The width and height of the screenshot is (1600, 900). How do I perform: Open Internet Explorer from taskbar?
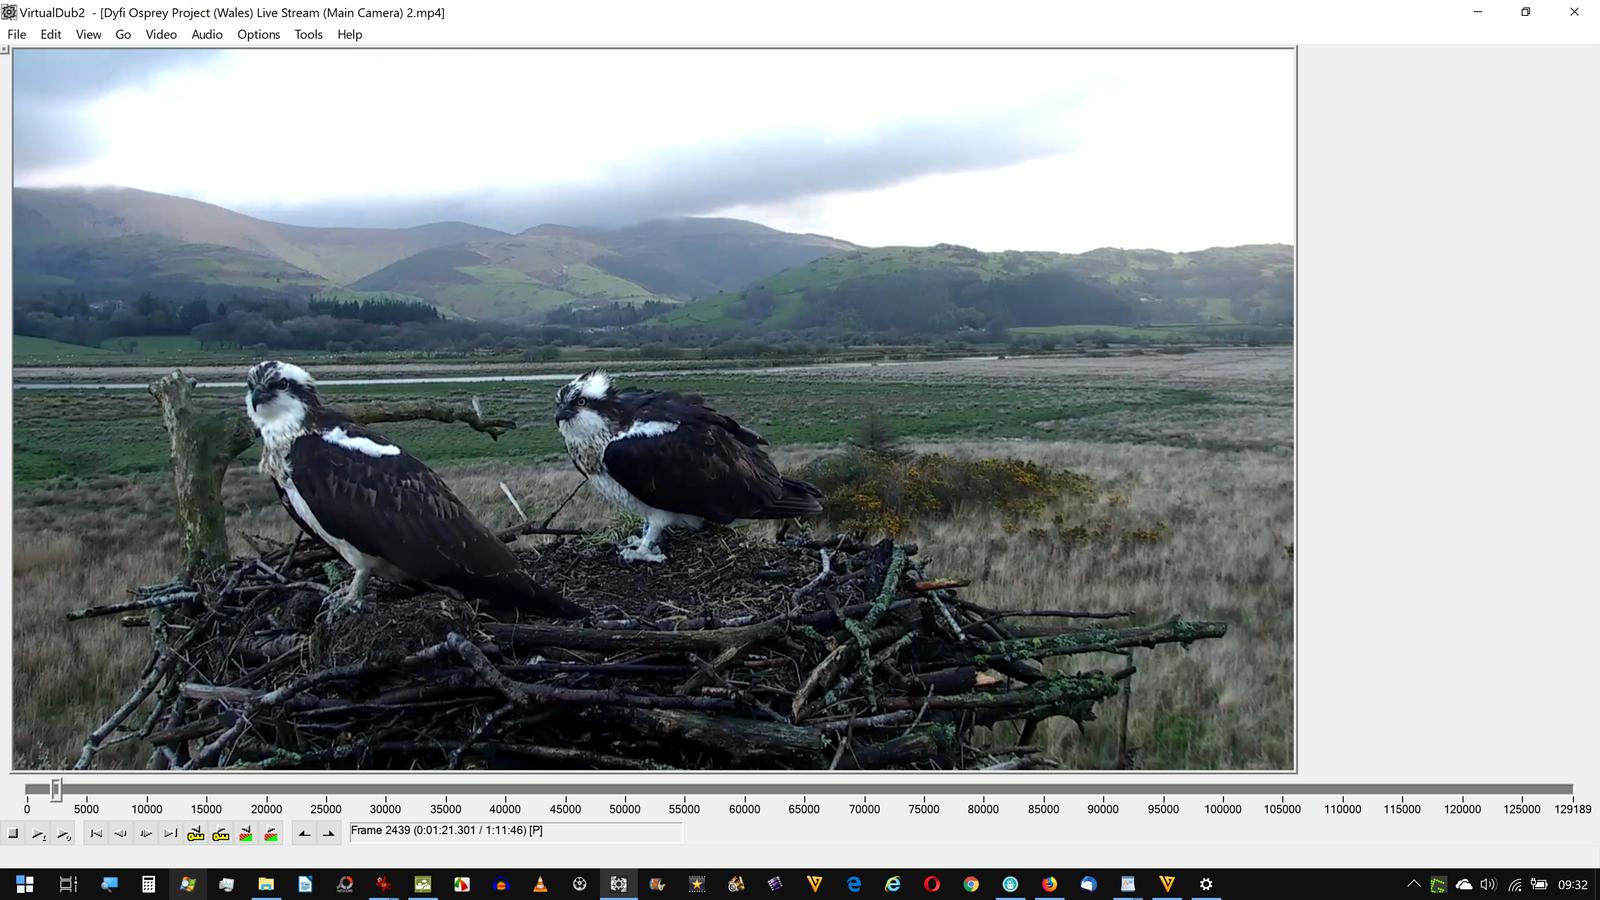(893, 884)
